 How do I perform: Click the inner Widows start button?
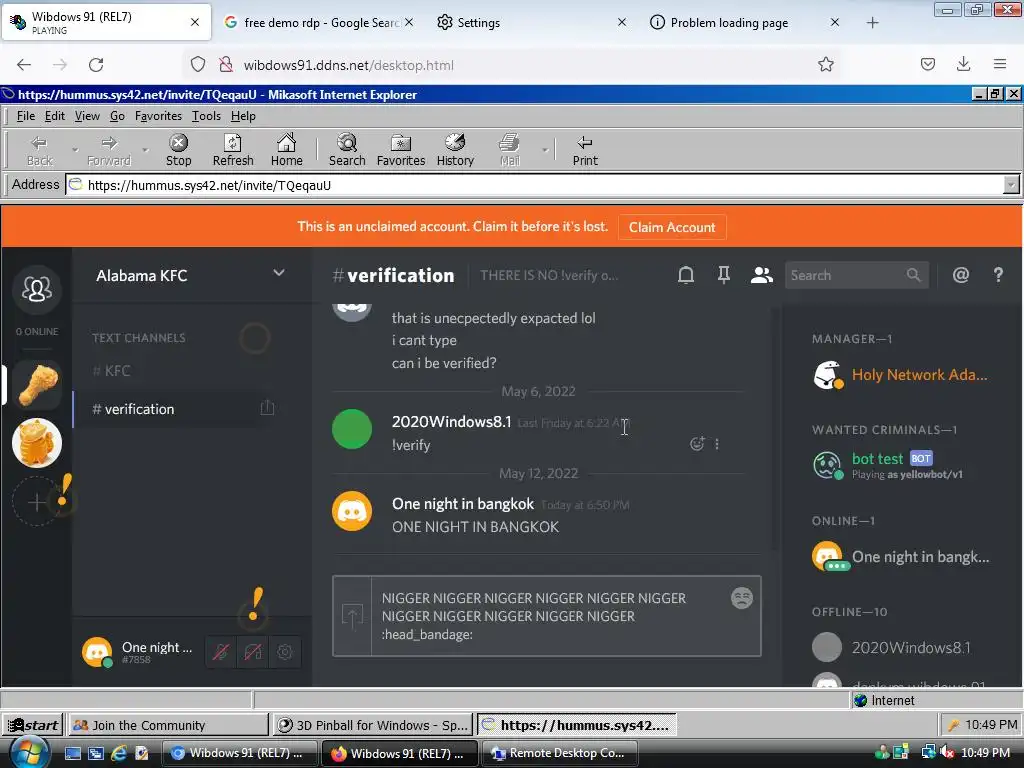point(32,725)
